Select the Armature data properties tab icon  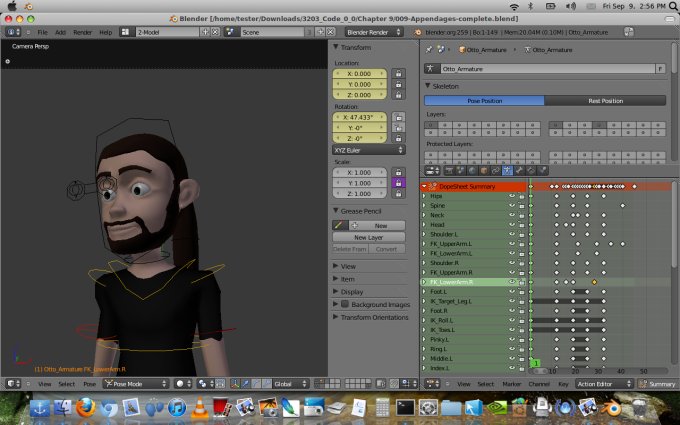(507, 170)
